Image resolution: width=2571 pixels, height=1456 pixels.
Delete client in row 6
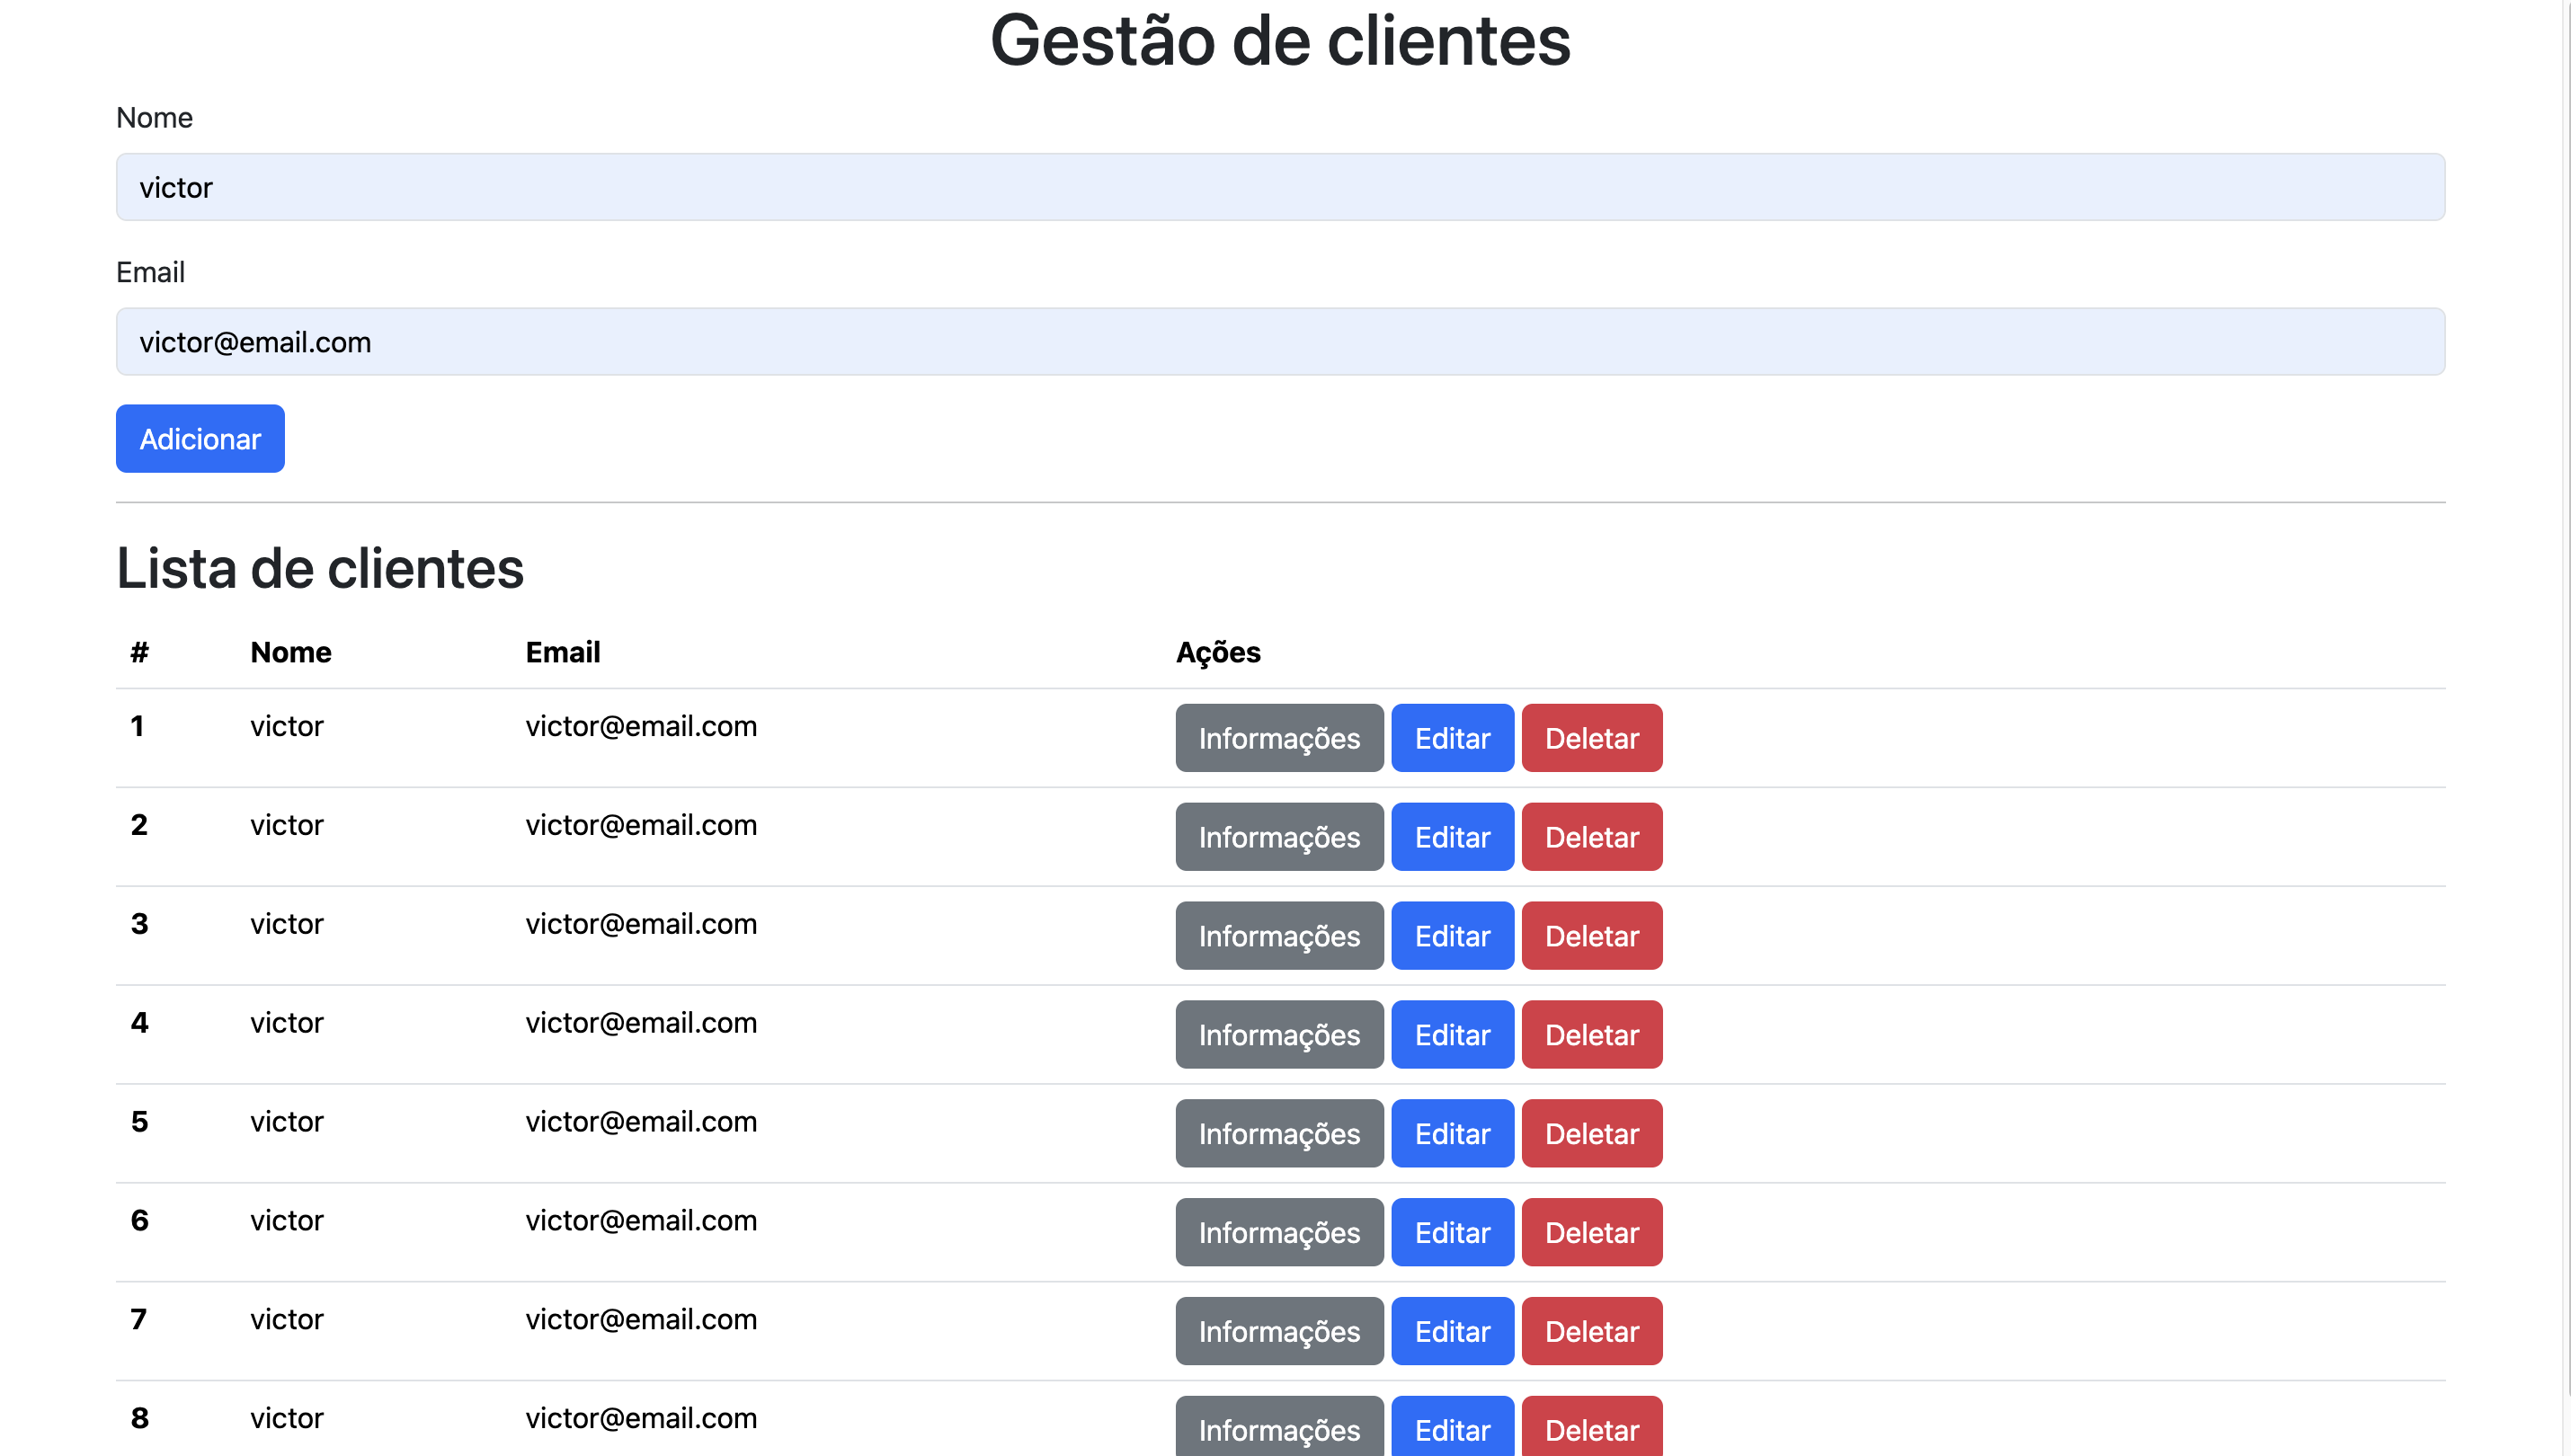pyautogui.click(x=1592, y=1232)
